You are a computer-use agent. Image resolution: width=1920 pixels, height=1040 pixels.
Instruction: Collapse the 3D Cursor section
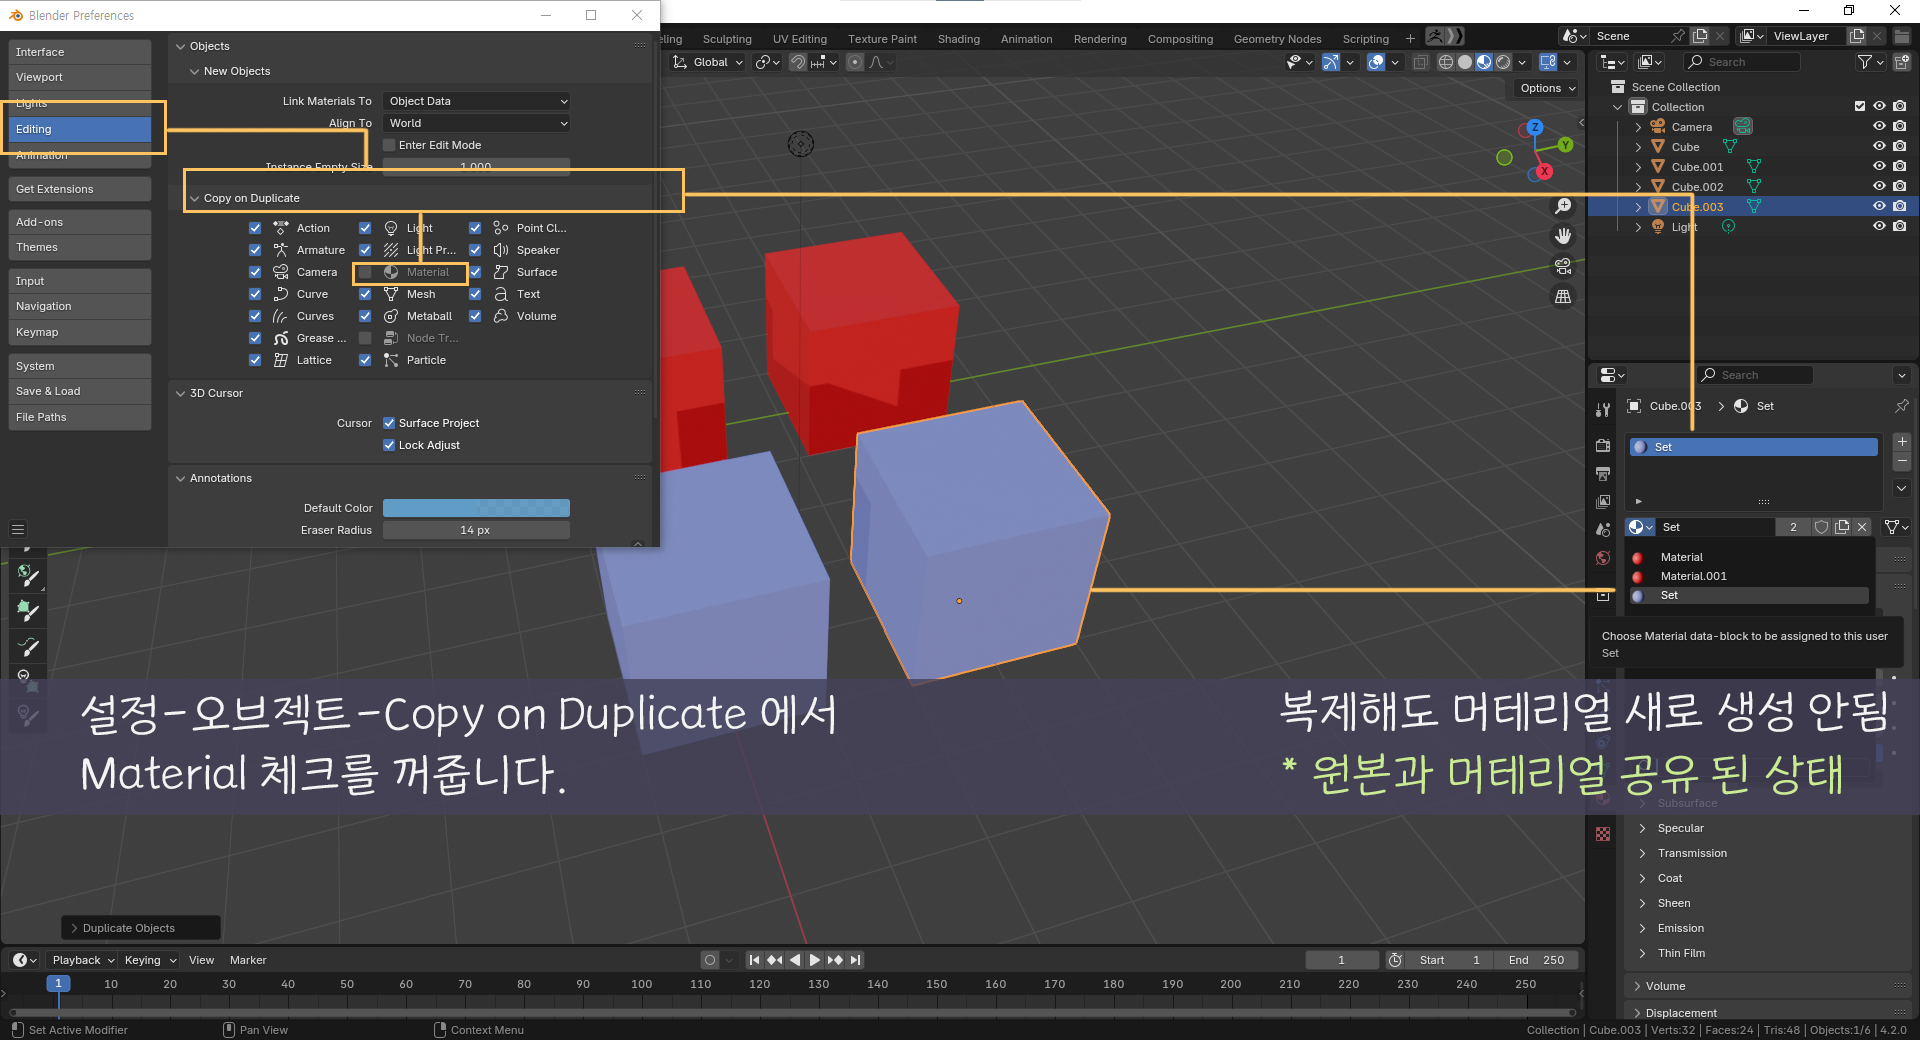[x=181, y=393]
